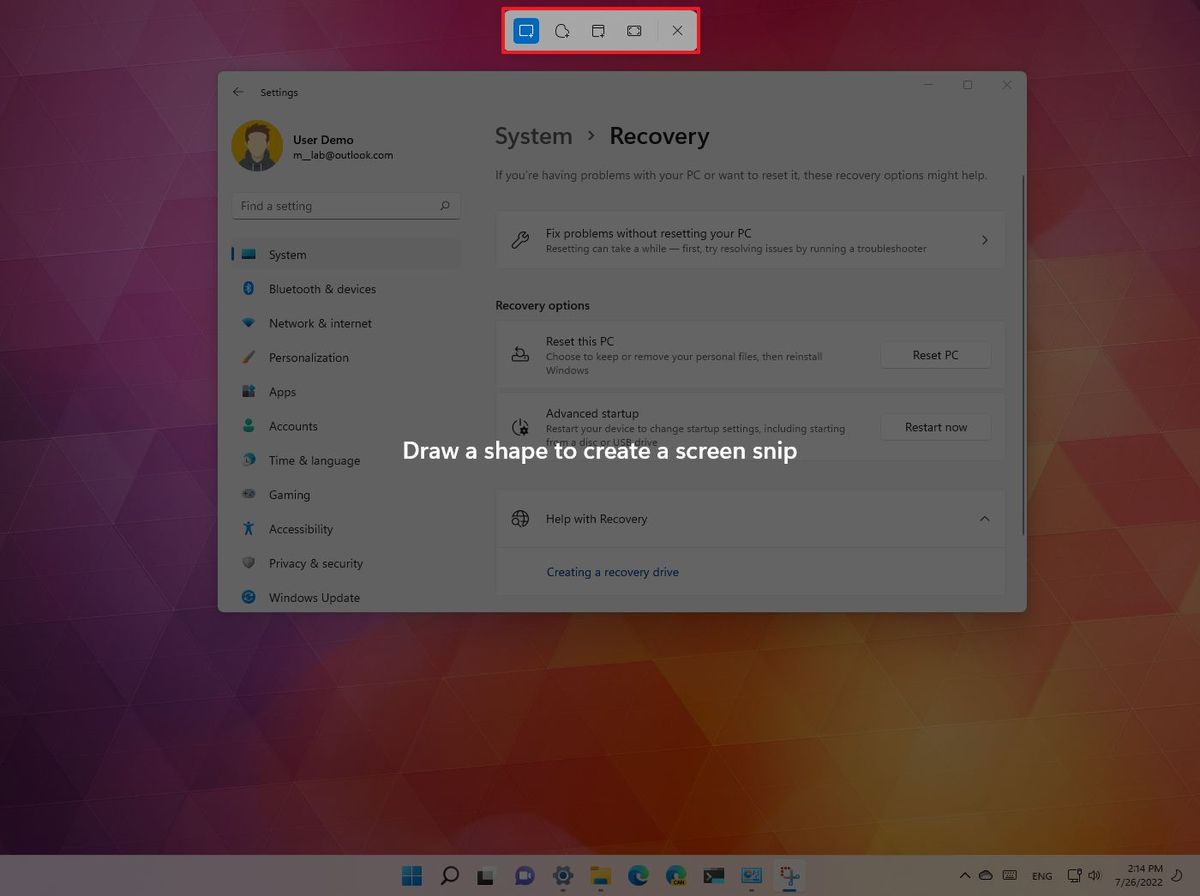Open Google Chrome from the taskbar
Screen dimensions: 1200x896
676,876
